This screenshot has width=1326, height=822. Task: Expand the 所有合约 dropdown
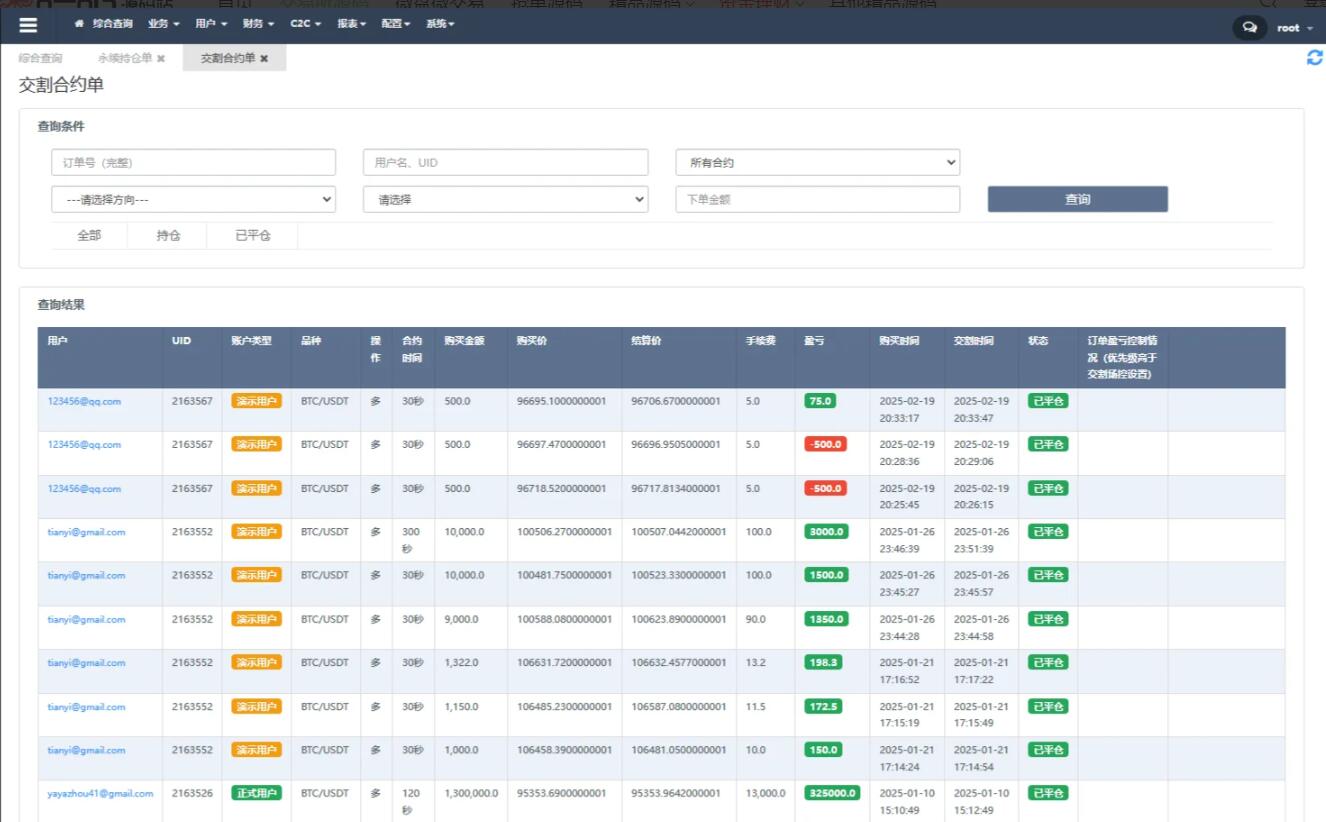tap(817, 162)
